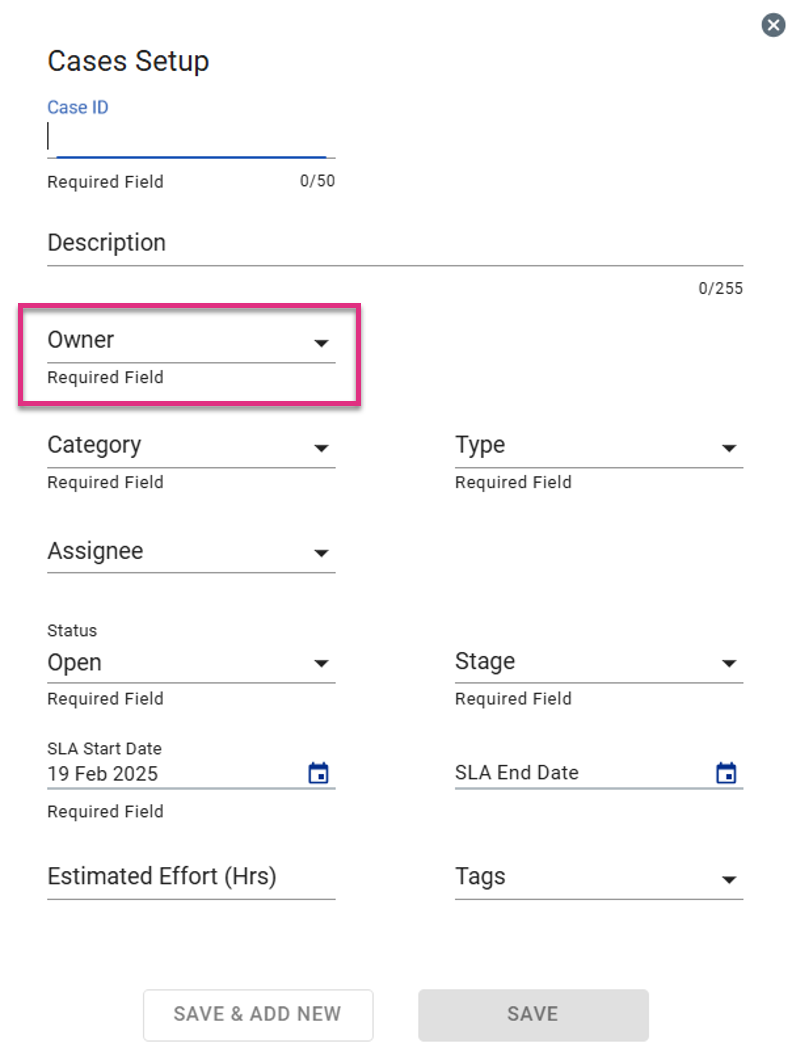The width and height of the screenshot is (798, 1056).
Task: Click the SAVE & ADD NEW button
Action: pos(258,1015)
